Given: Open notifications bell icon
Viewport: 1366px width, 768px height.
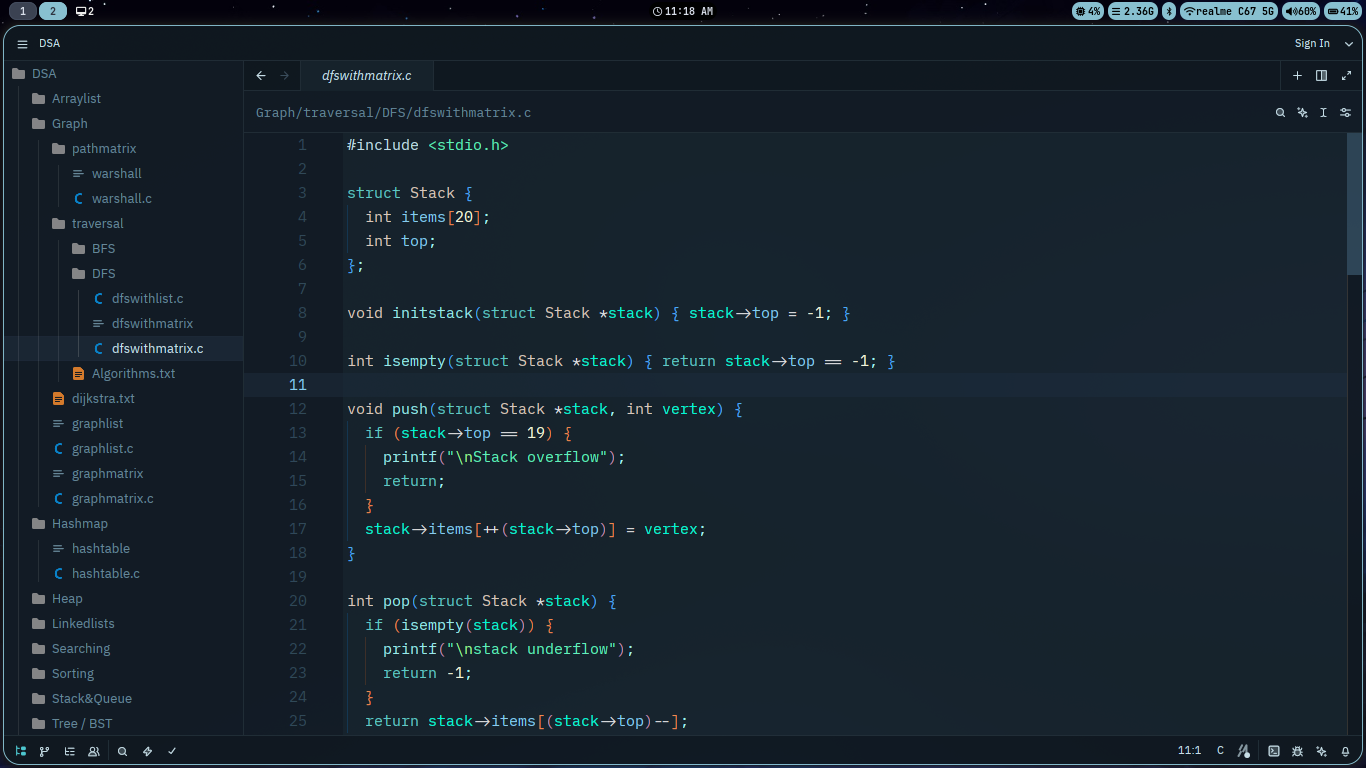Looking at the screenshot, I should [x=1346, y=751].
